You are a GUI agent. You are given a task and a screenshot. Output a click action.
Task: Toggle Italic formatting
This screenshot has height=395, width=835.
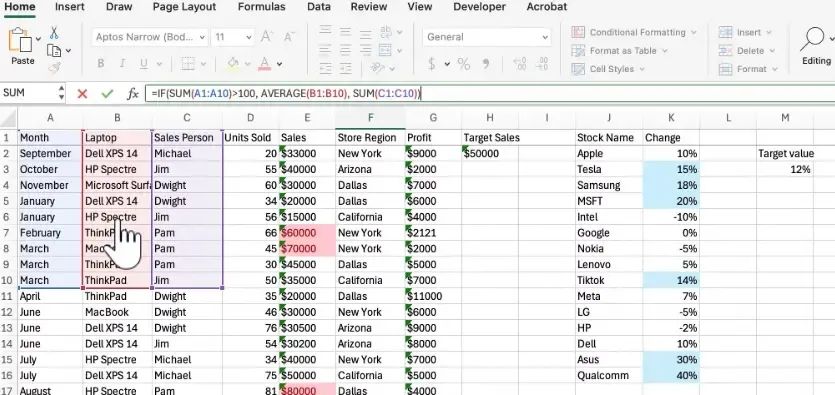[x=122, y=64]
